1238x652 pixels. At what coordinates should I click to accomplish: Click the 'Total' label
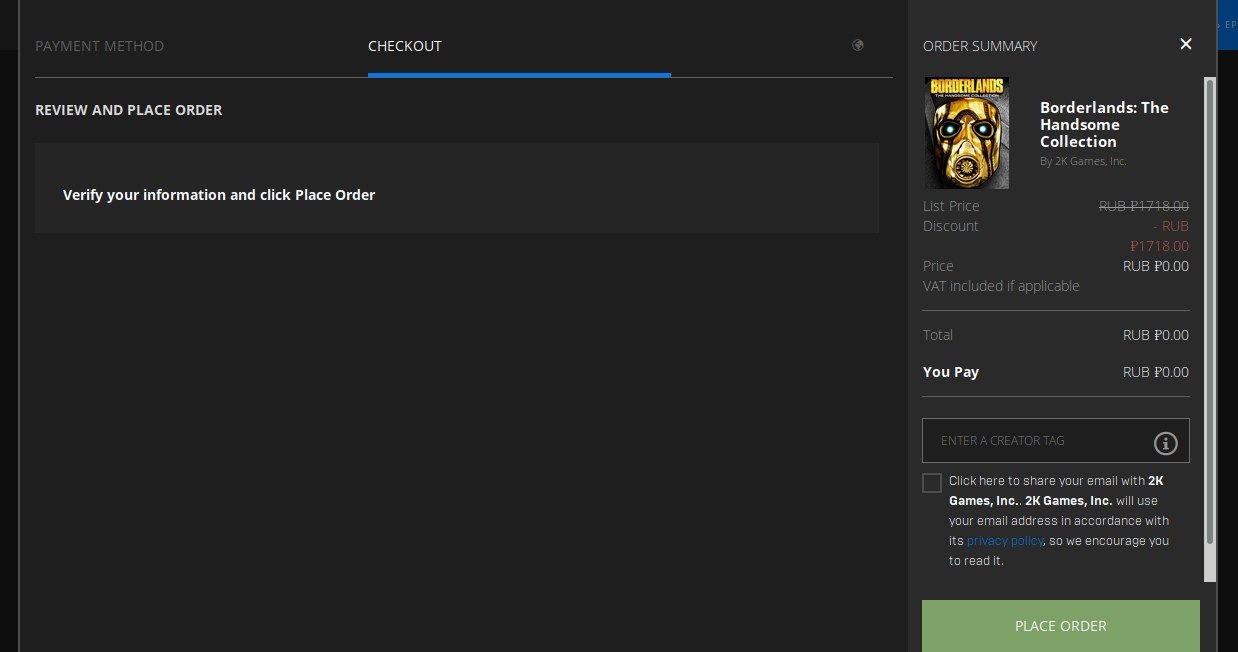pos(938,335)
